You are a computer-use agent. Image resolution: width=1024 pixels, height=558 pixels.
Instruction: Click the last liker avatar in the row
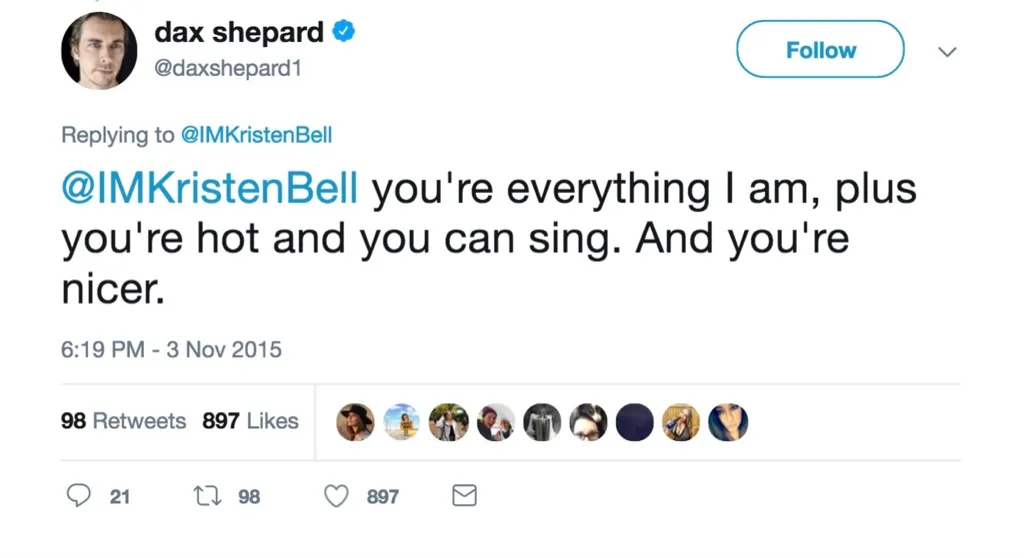coord(727,422)
